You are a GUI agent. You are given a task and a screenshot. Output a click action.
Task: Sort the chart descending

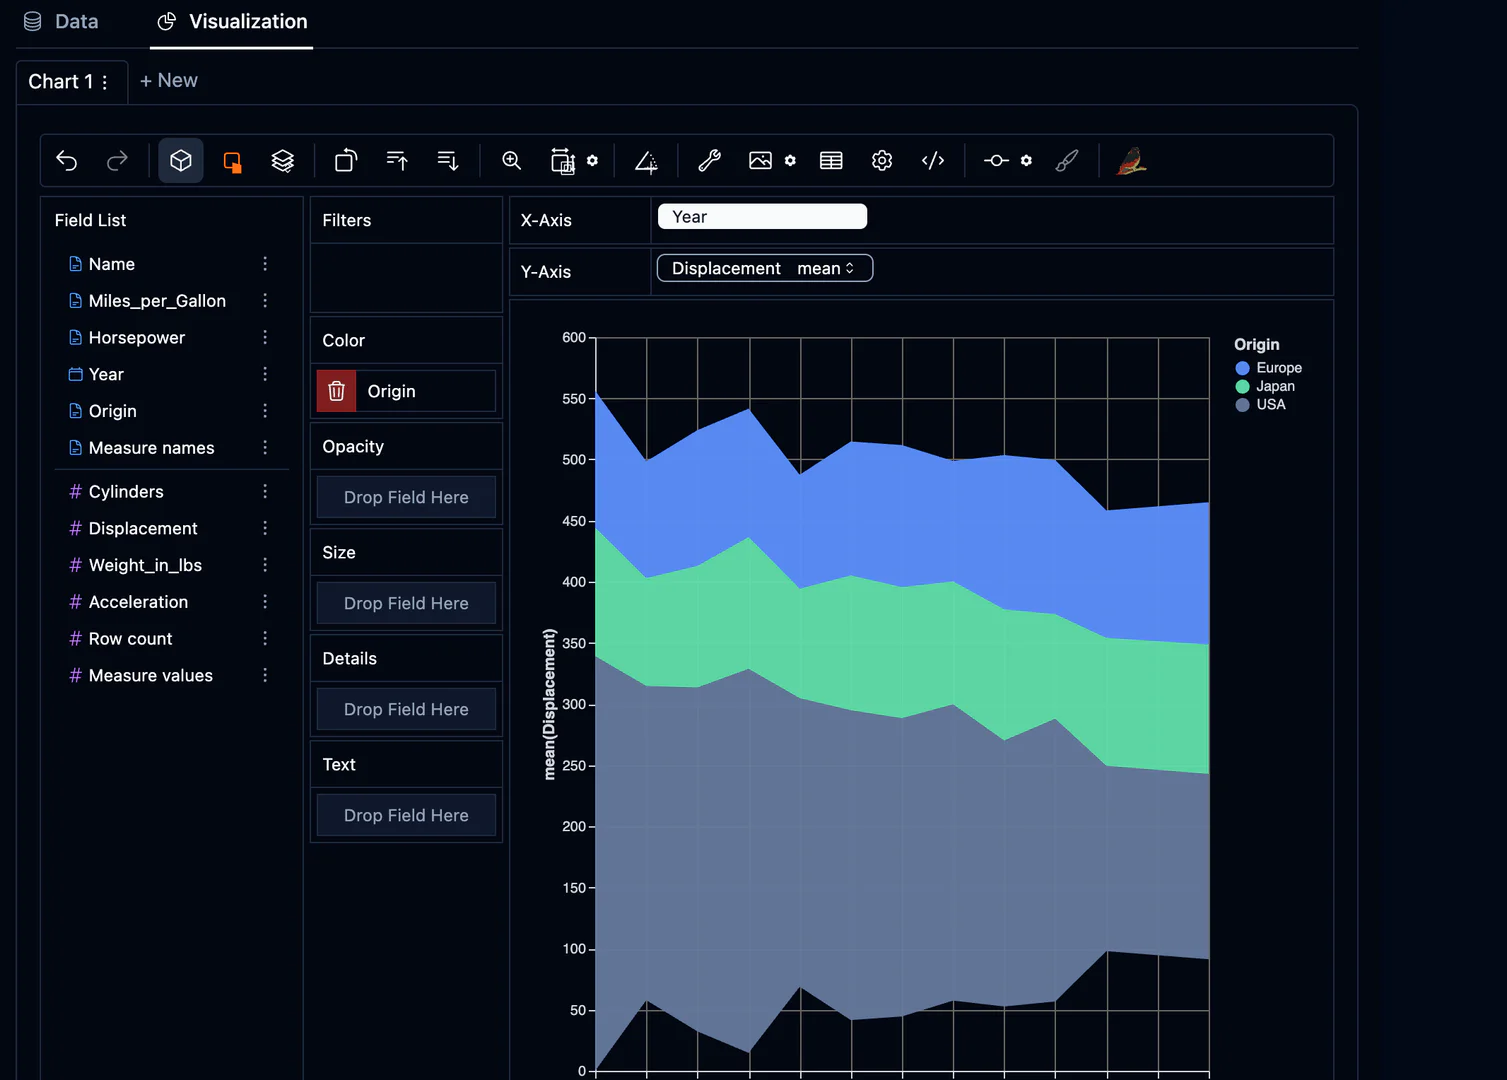[447, 160]
